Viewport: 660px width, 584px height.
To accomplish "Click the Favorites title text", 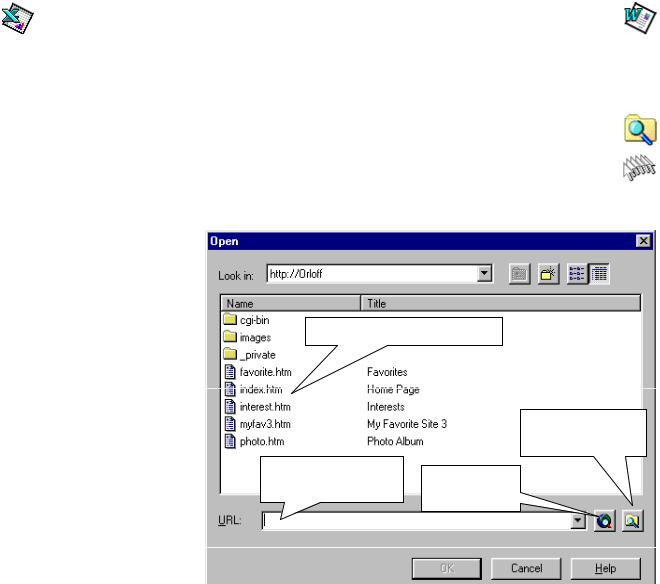I will [x=387, y=372].
